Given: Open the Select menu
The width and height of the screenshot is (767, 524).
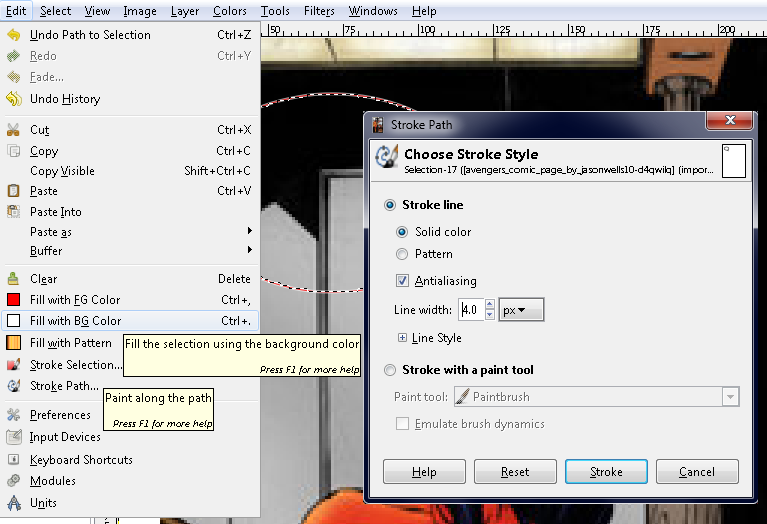Looking at the screenshot, I should pyautogui.click(x=55, y=11).
